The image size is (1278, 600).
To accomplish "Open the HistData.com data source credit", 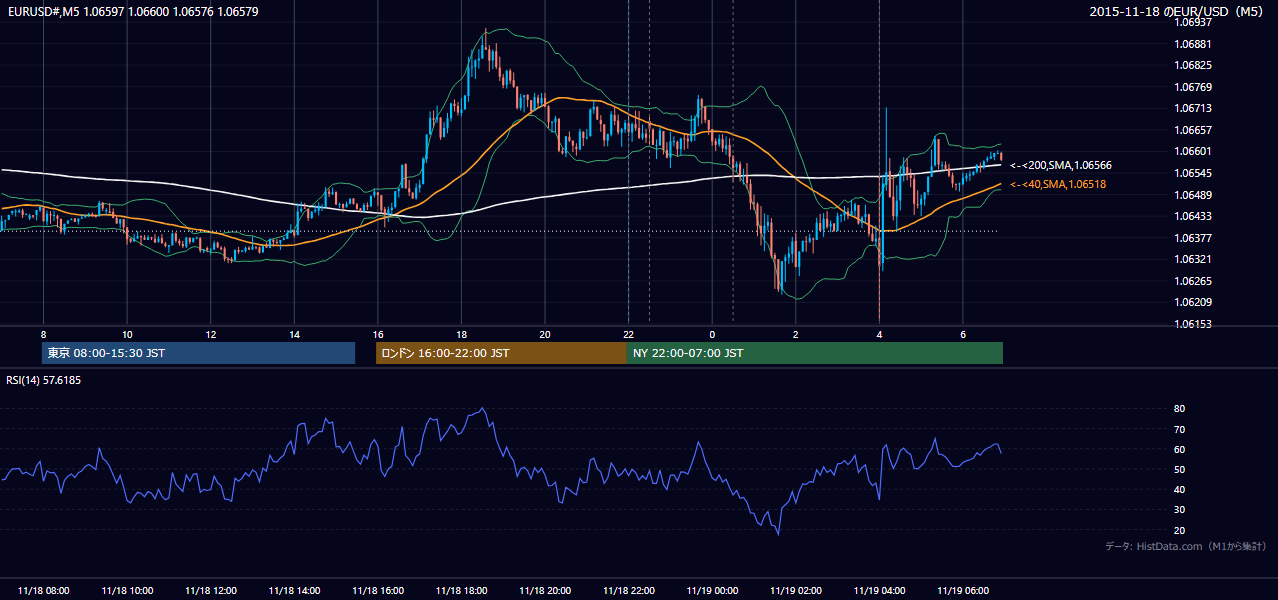I will pos(1186,546).
